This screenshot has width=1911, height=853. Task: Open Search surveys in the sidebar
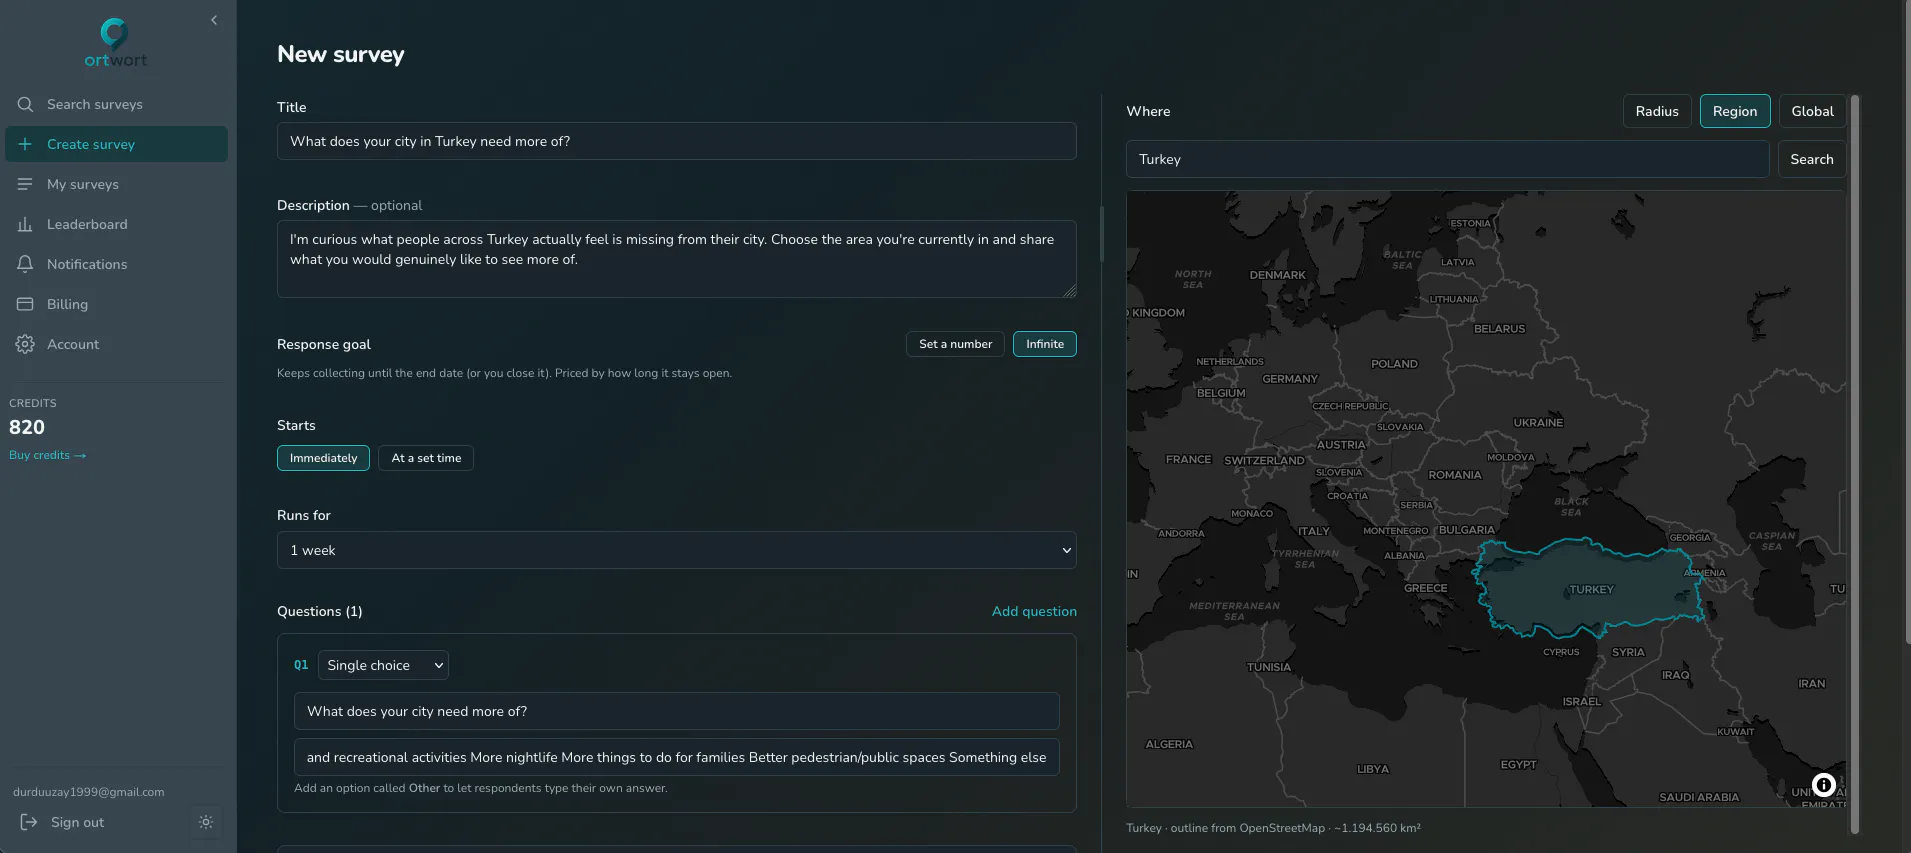coord(116,104)
